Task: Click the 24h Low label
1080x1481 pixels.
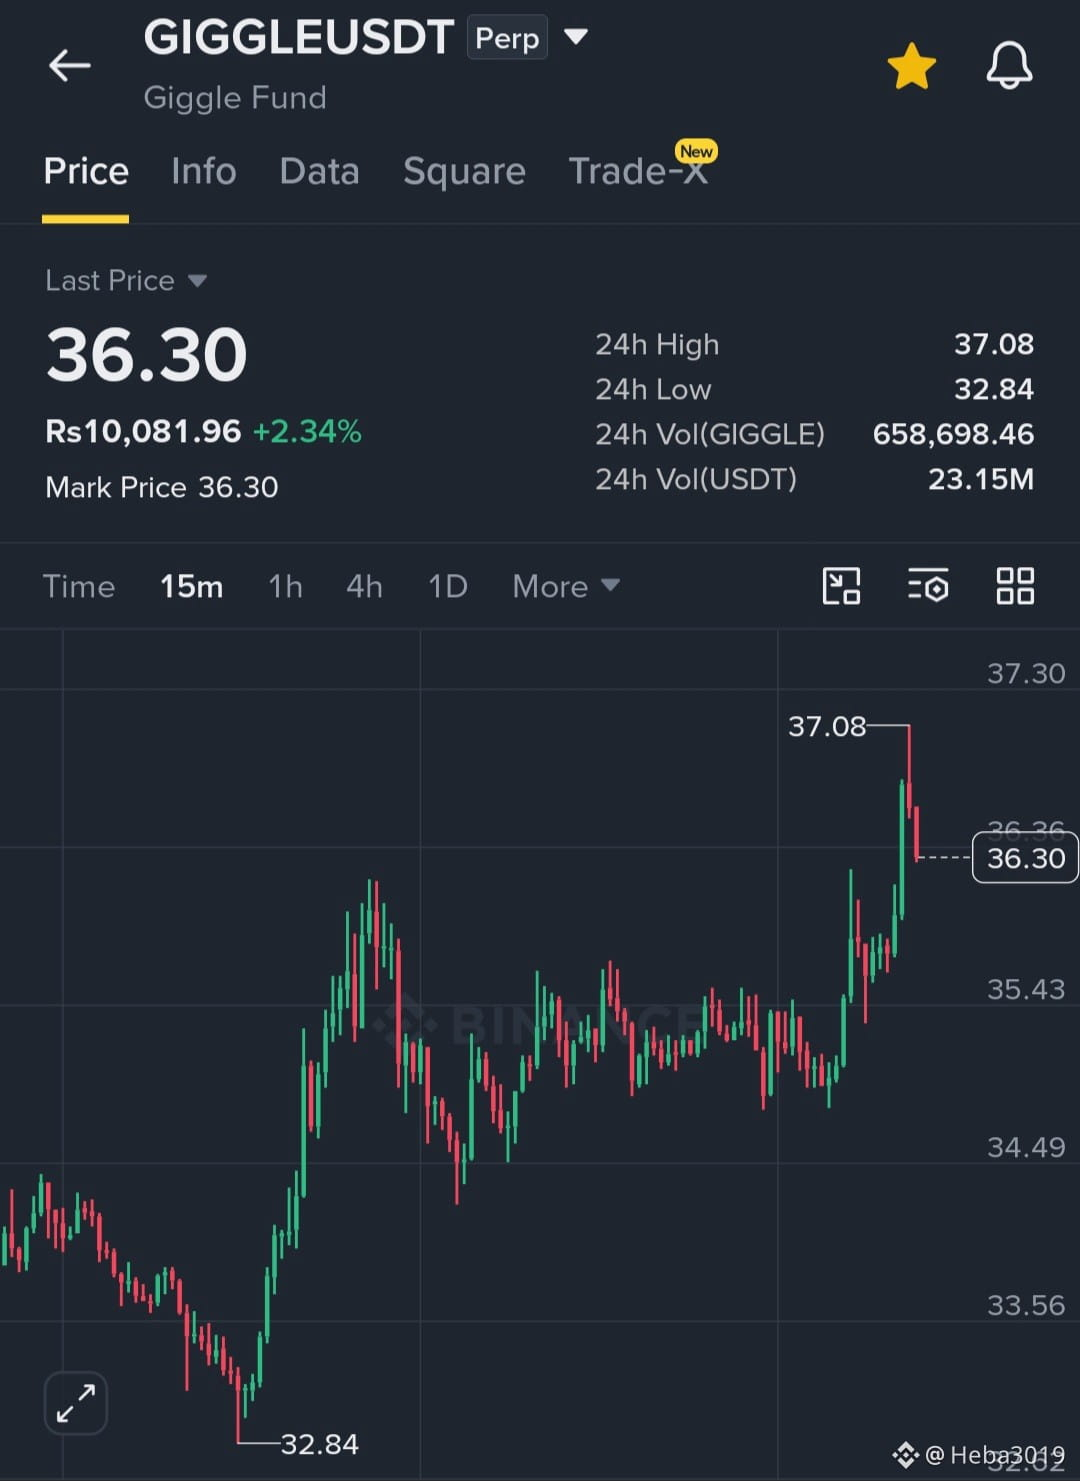Action: click(x=653, y=389)
